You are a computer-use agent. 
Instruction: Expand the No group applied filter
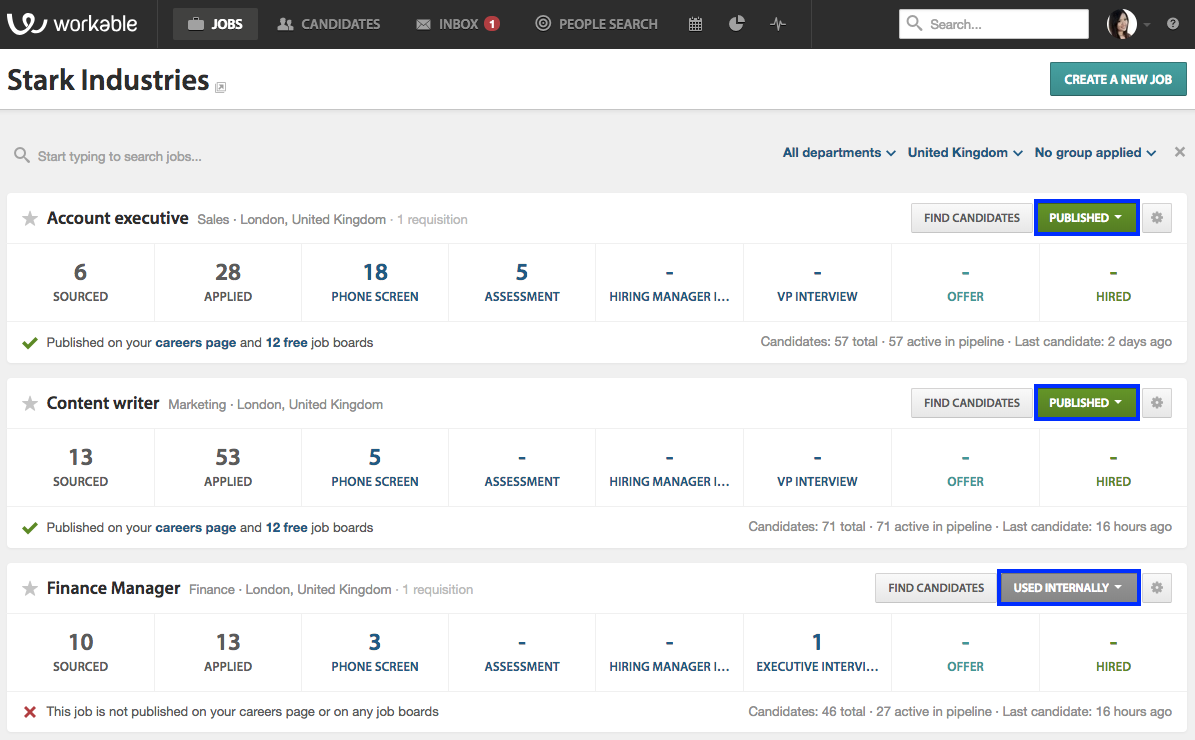(1095, 152)
